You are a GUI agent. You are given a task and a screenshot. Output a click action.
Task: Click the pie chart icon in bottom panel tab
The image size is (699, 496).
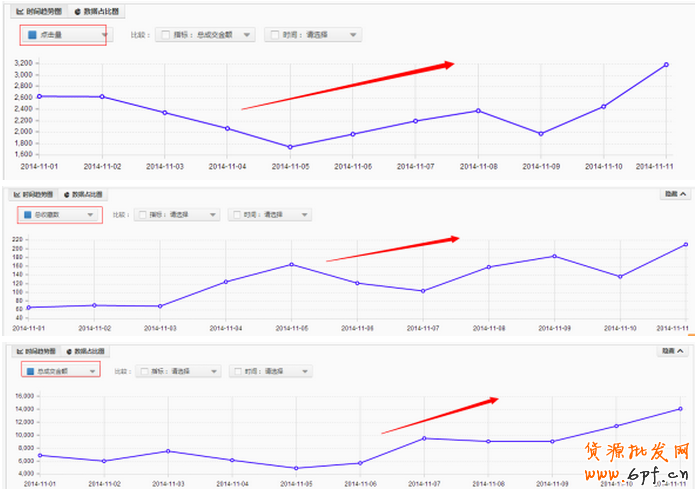[67, 352]
